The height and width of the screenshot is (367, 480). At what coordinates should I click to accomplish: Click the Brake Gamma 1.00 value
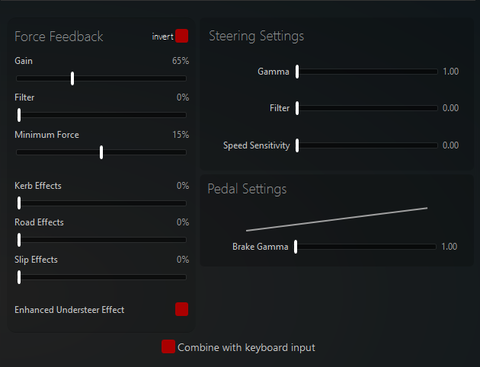click(449, 247)
